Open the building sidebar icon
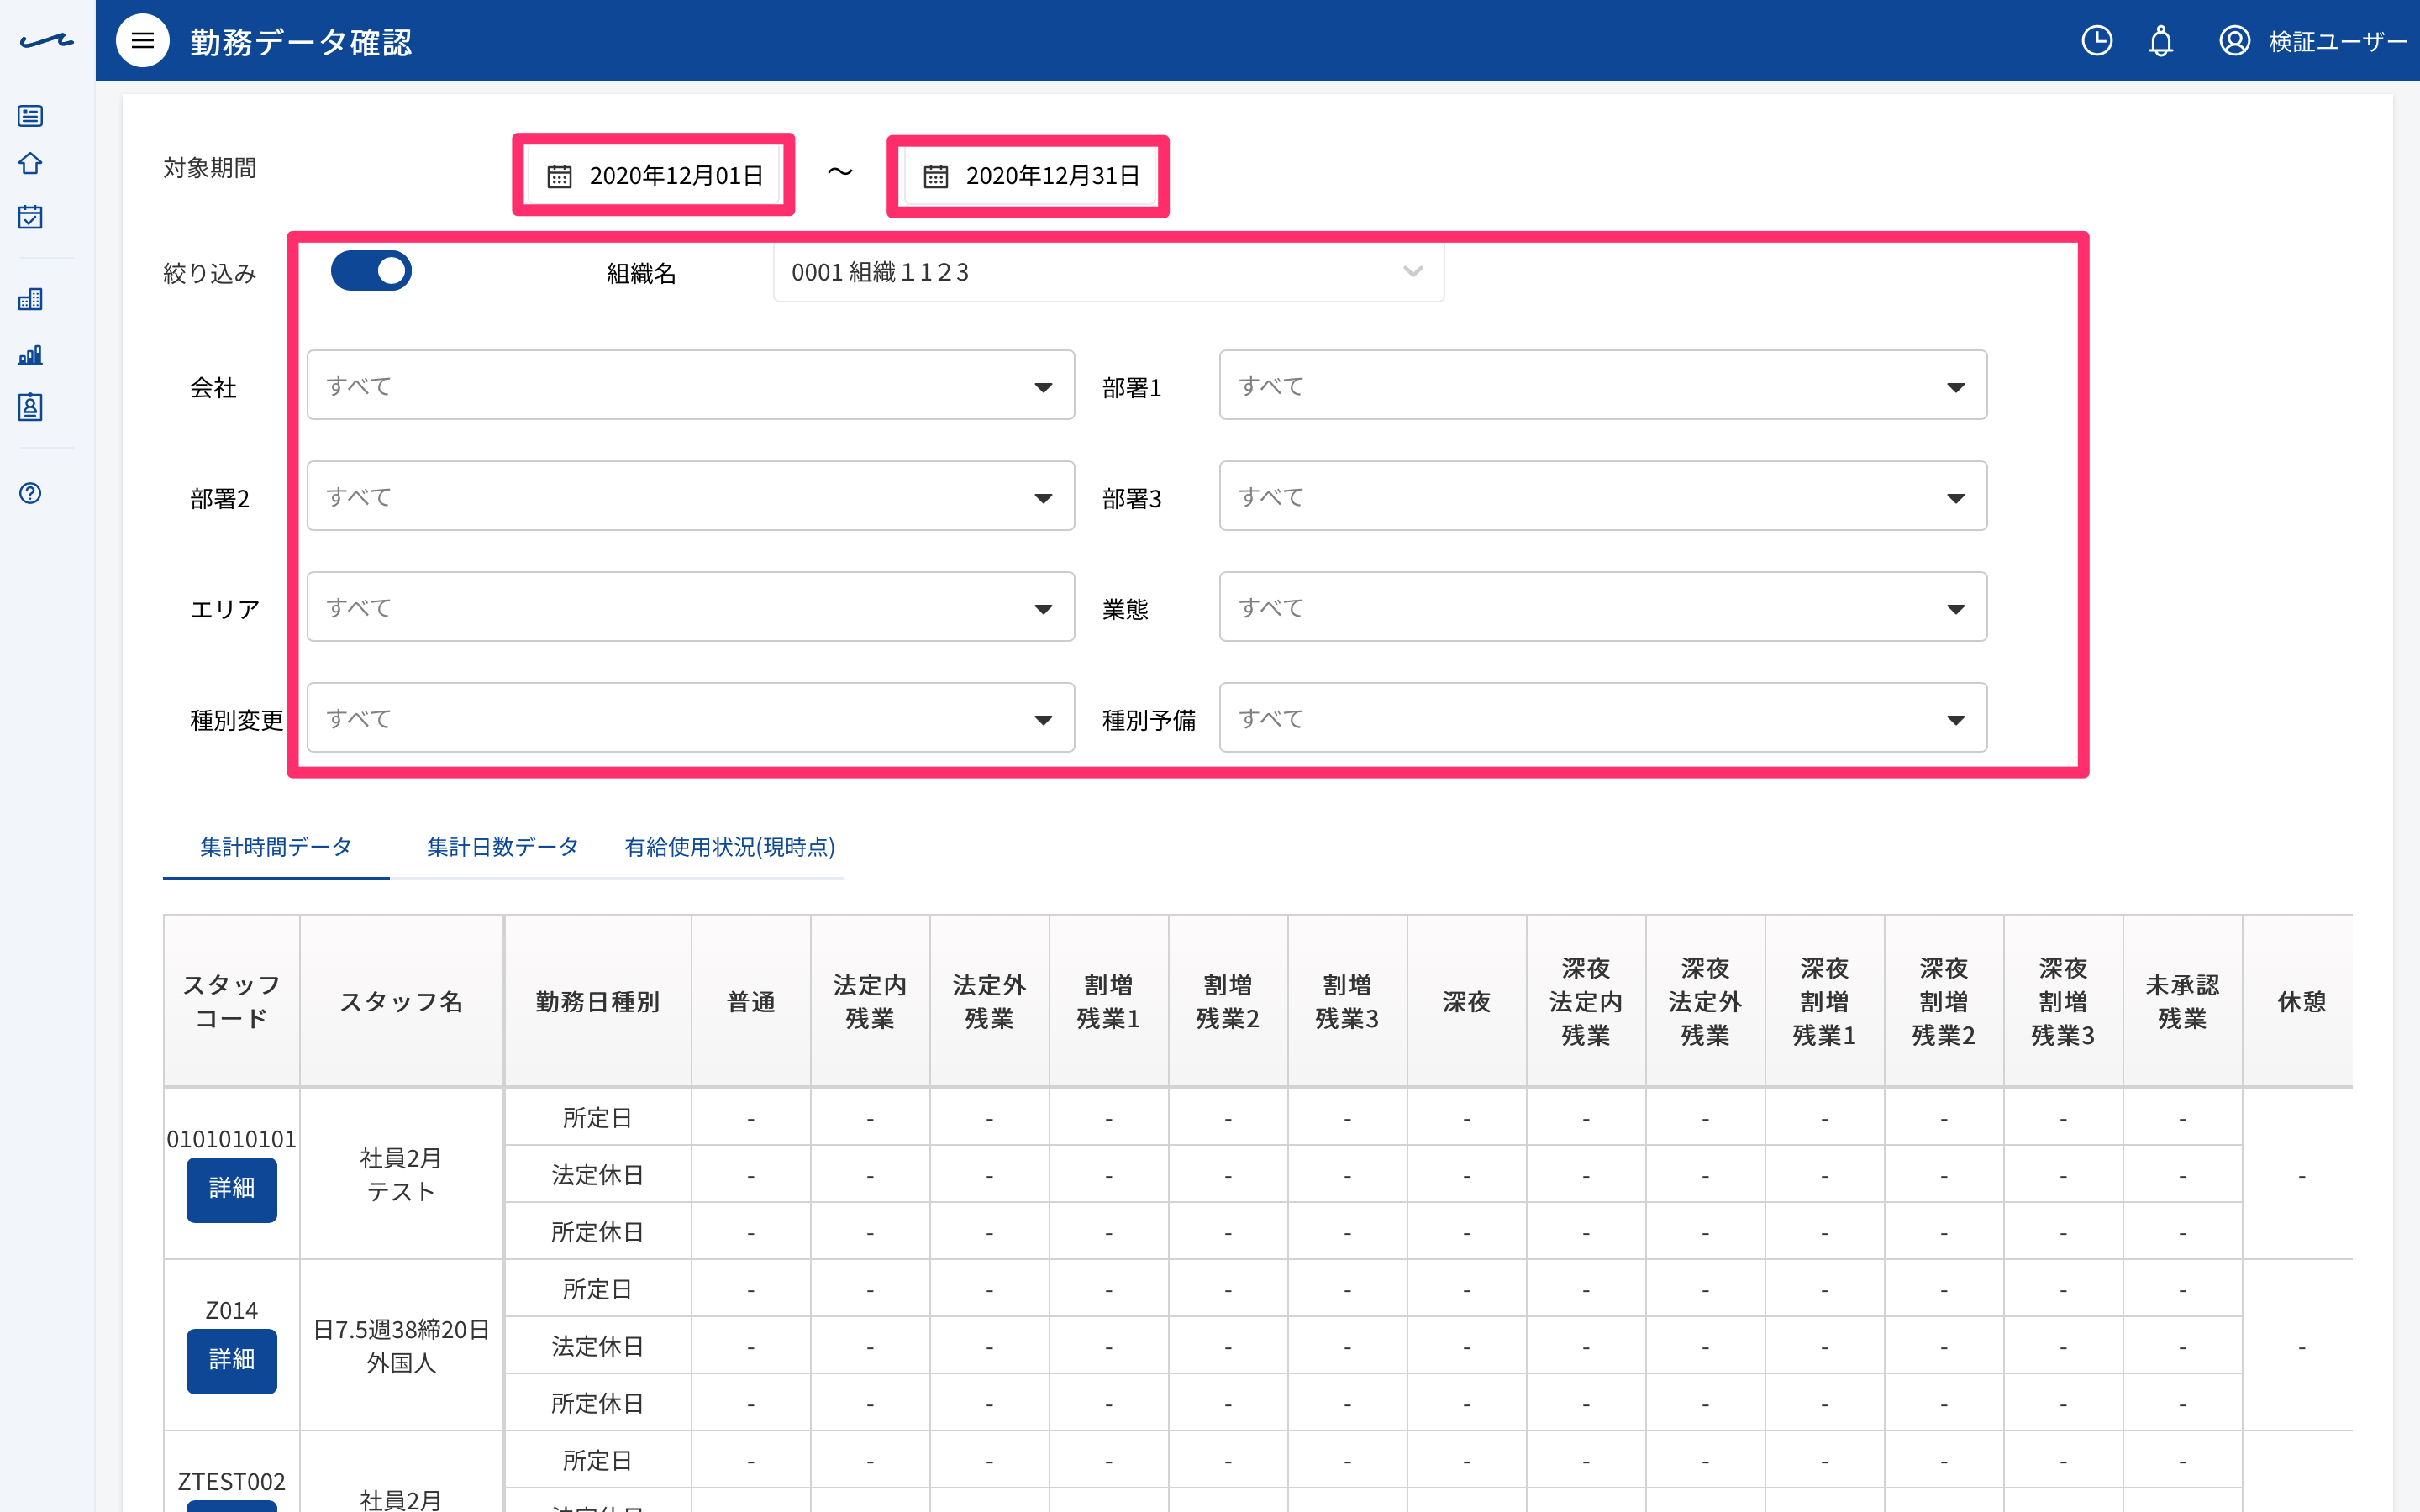This screenshot has height=1512, width=2420. tap(31, 299)
